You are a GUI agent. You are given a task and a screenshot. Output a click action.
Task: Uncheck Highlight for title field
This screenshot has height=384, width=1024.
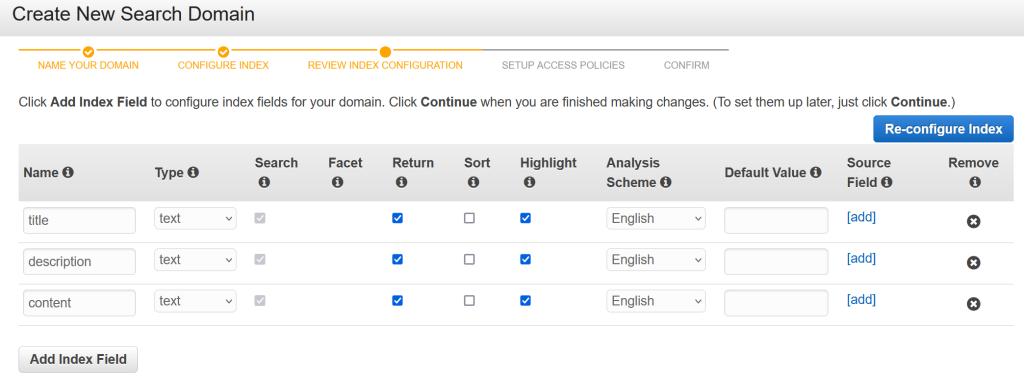525,218
